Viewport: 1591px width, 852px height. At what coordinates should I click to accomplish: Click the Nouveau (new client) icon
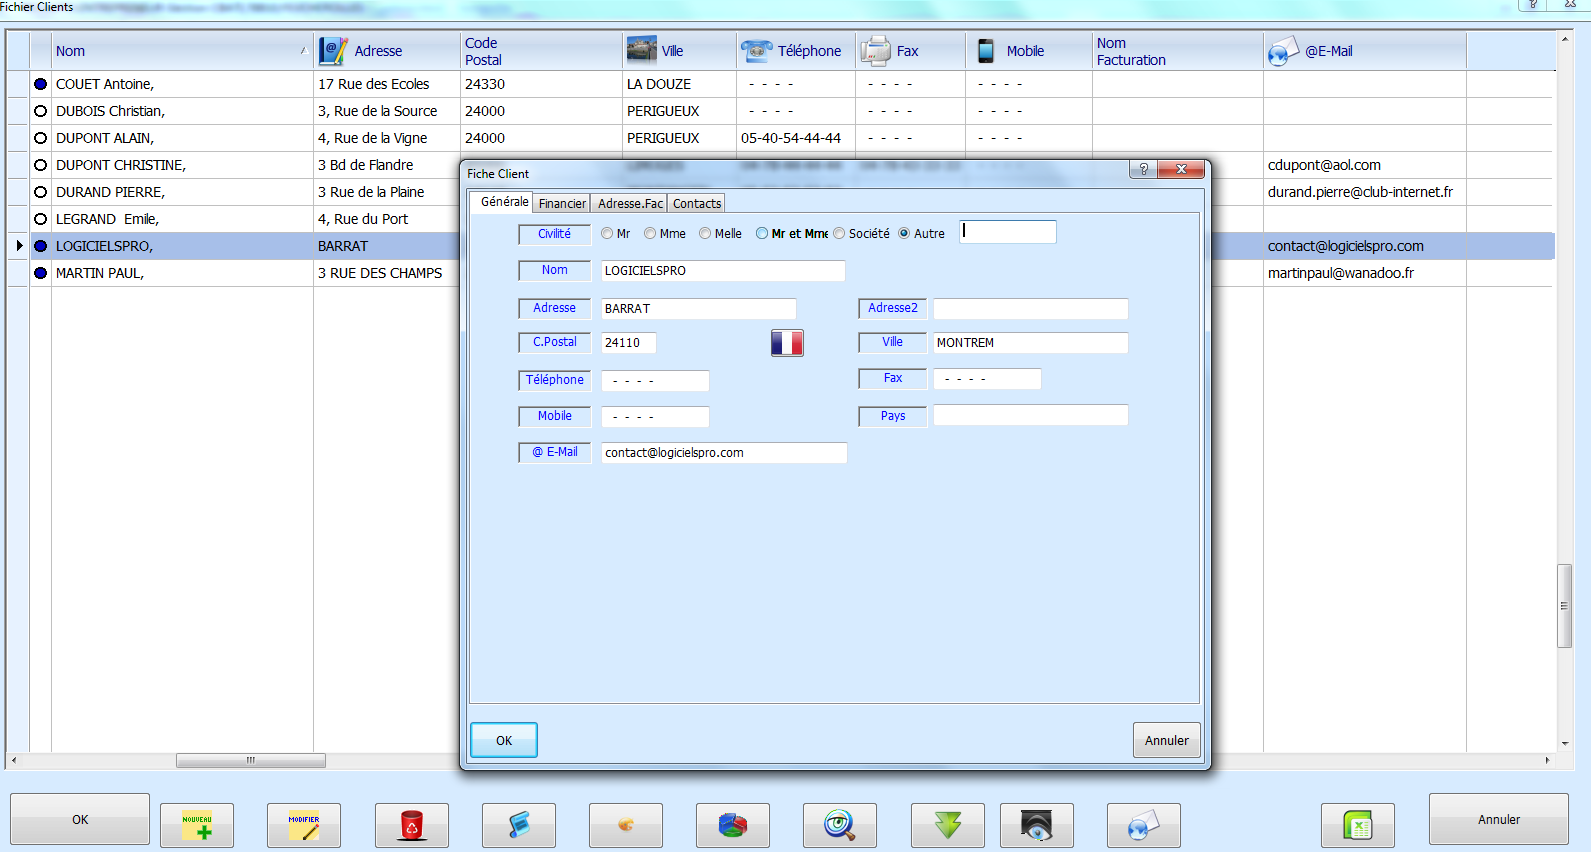[197, 825]
